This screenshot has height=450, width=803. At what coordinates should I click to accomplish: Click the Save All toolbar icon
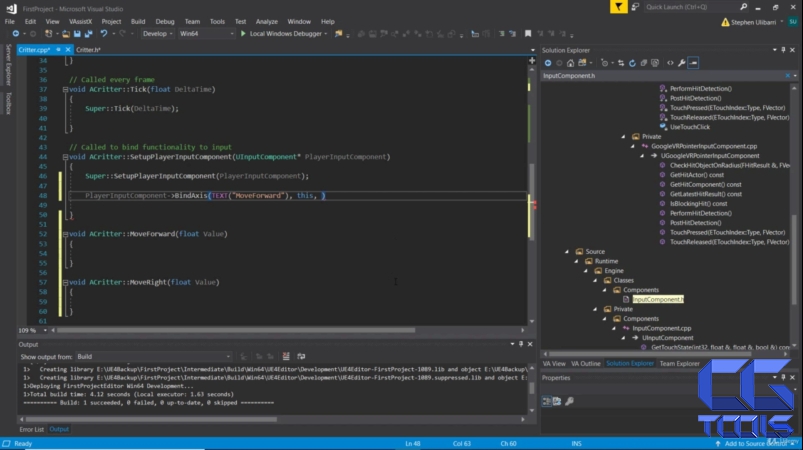tap(88, 34)
